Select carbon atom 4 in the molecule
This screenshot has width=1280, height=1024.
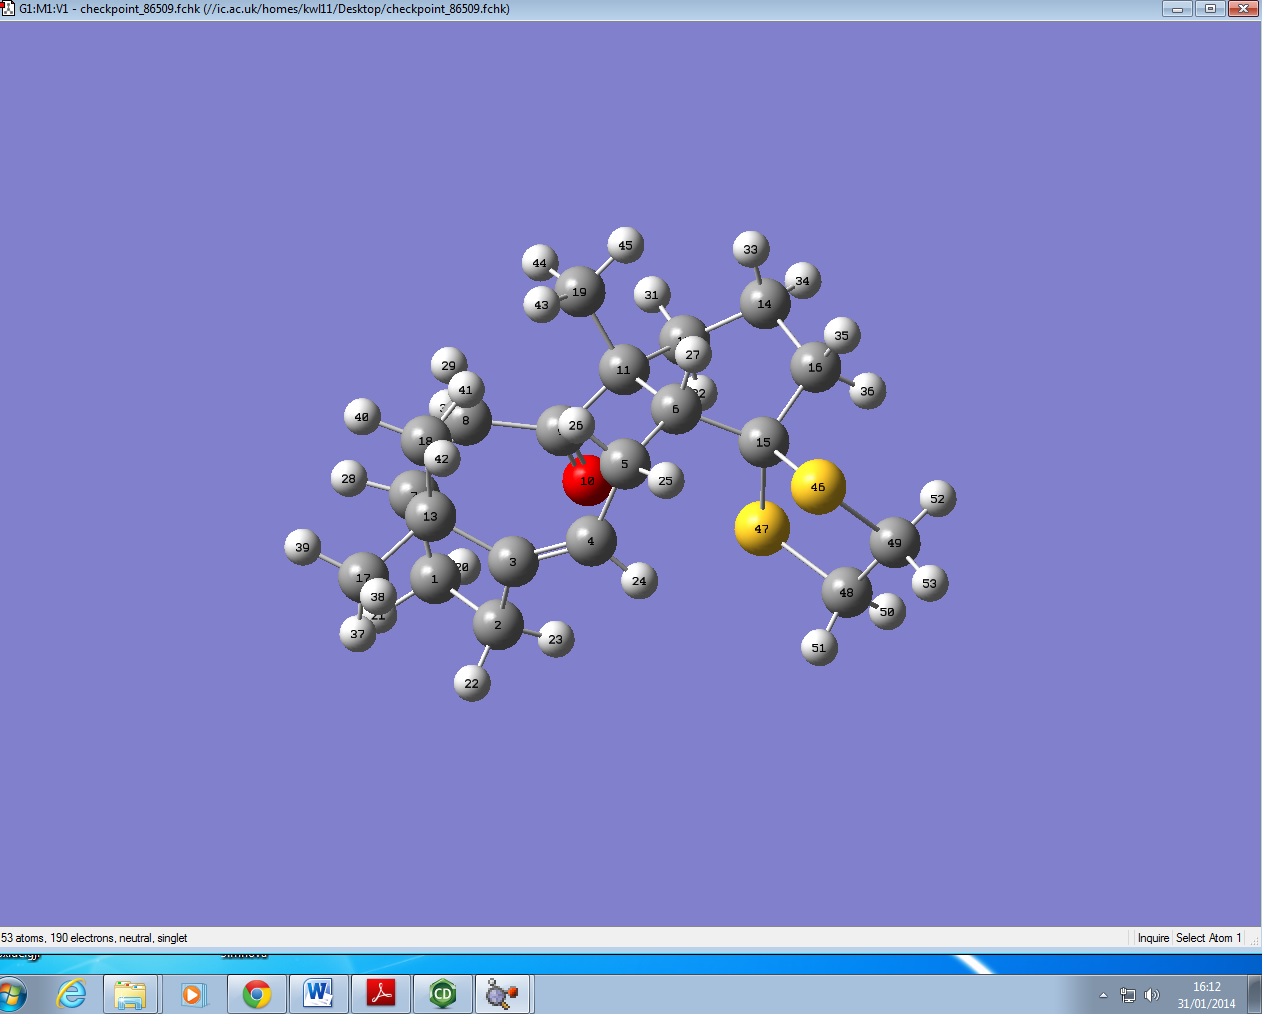[x=590, y=541]
